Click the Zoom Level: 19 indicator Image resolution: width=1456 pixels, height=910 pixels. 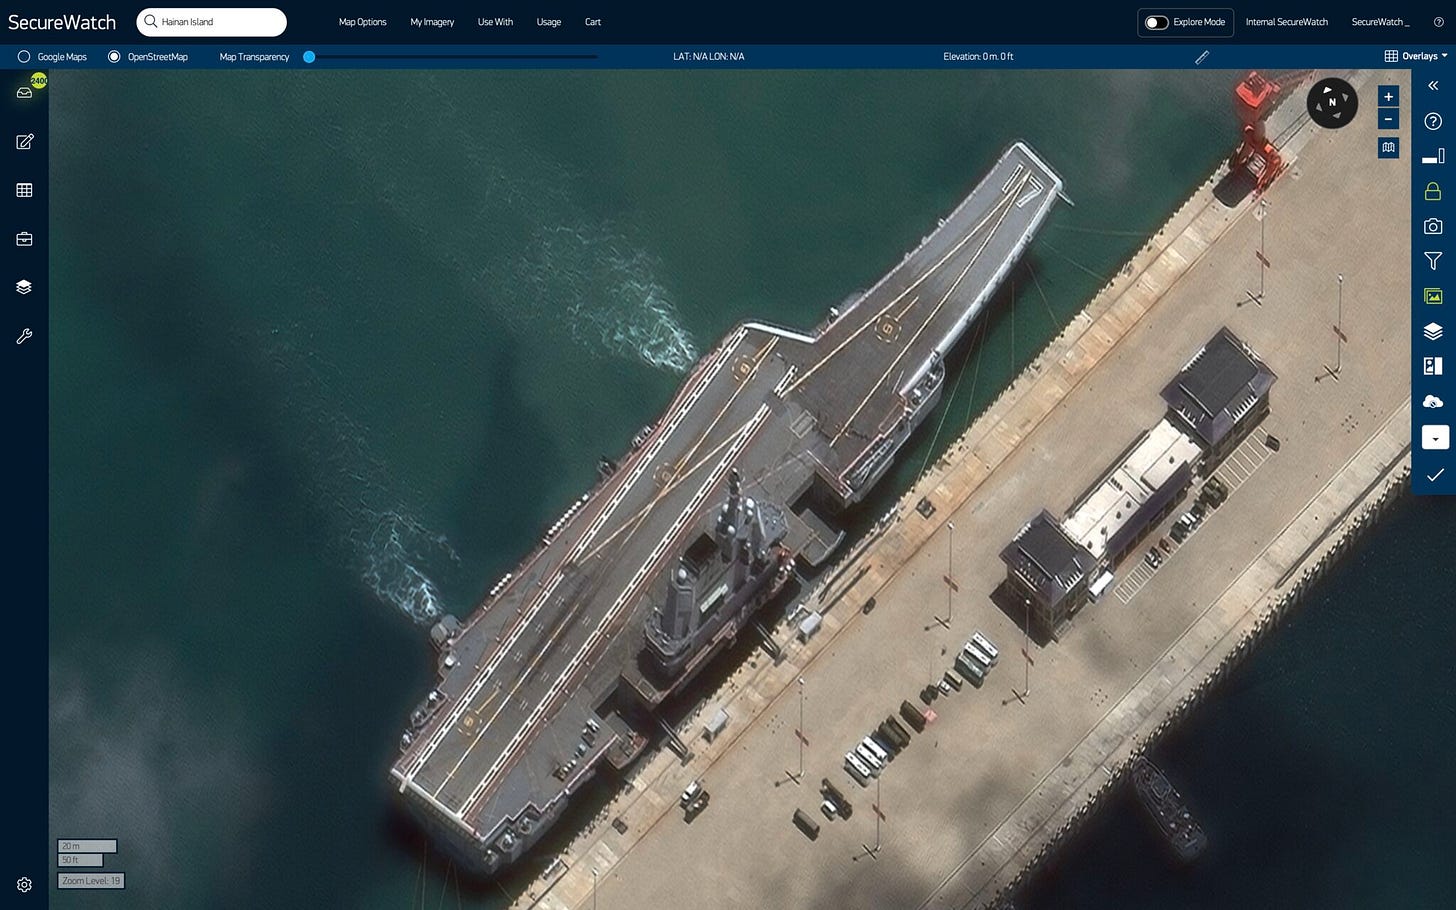pos(91,881)
